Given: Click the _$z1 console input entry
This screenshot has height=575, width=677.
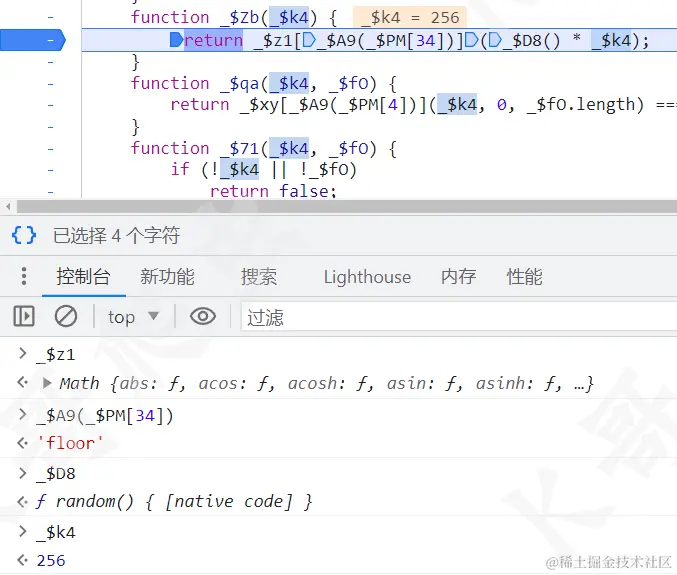Looking at the screenshot, I should (56, 355).
